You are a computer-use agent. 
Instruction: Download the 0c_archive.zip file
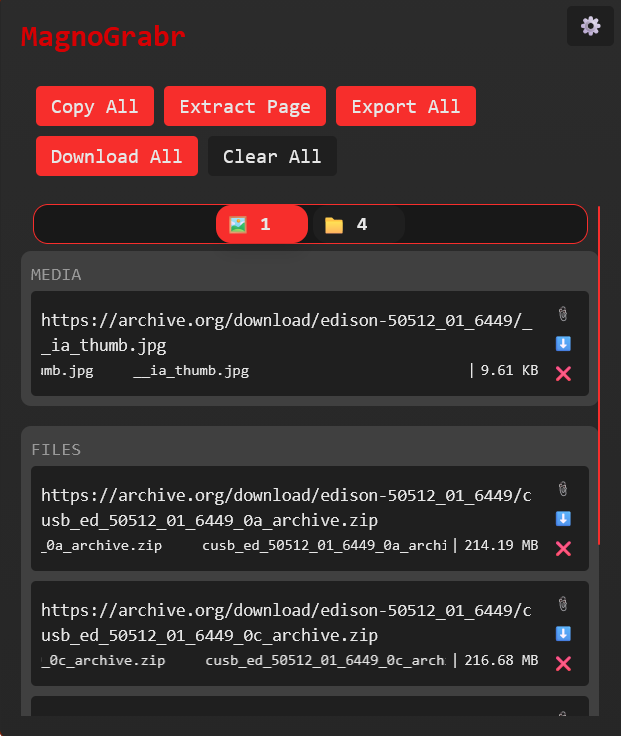tap(563, 634)
